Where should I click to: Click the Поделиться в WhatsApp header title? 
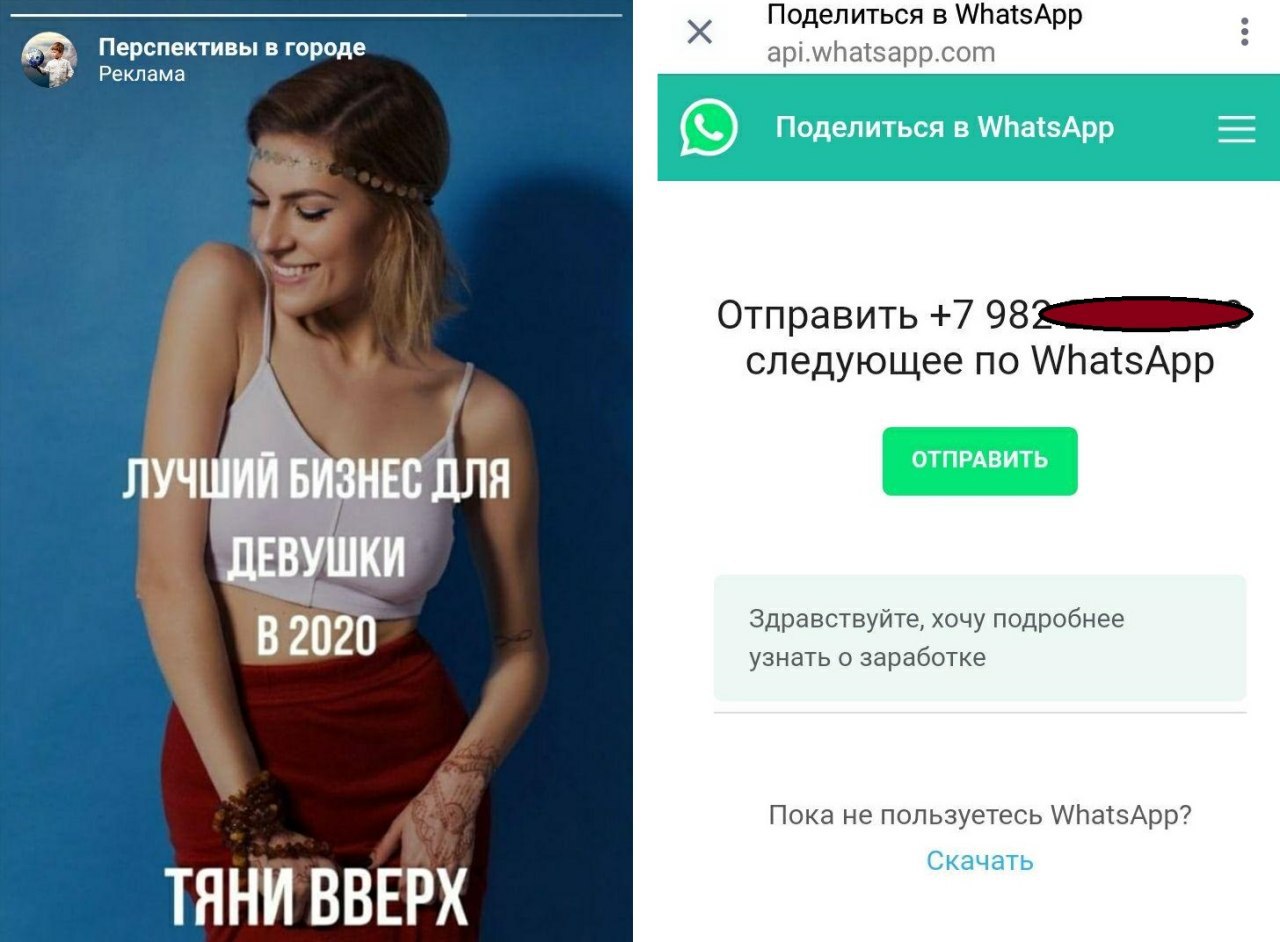point(944,128)
